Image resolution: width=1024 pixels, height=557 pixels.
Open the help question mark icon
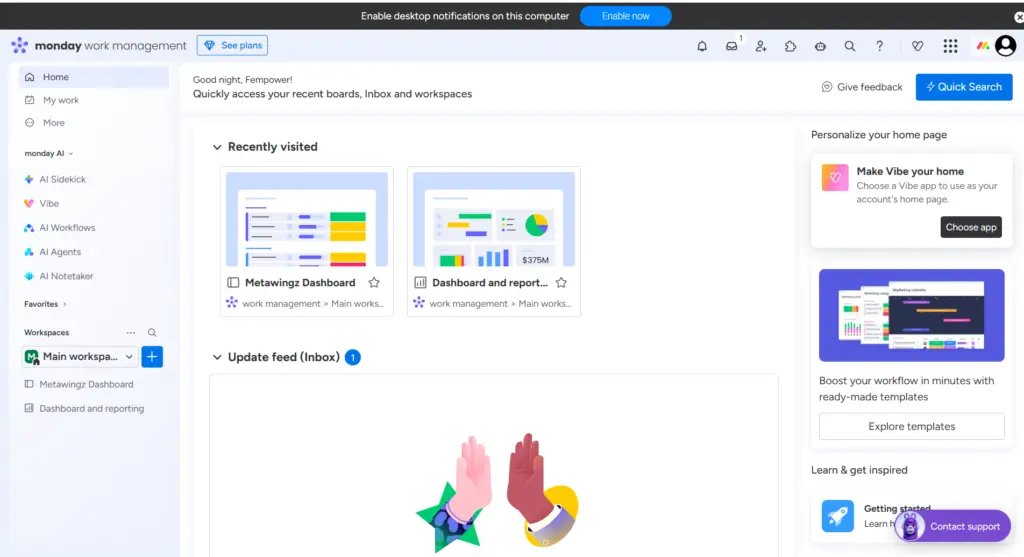click(880, 46)
